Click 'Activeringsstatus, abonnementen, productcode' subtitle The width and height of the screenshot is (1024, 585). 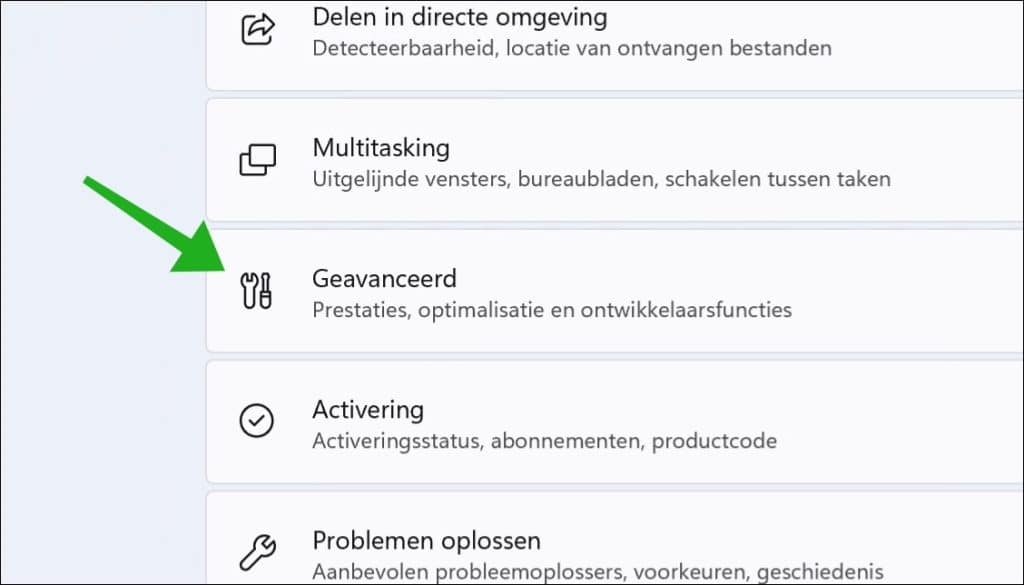pos(544,441)
